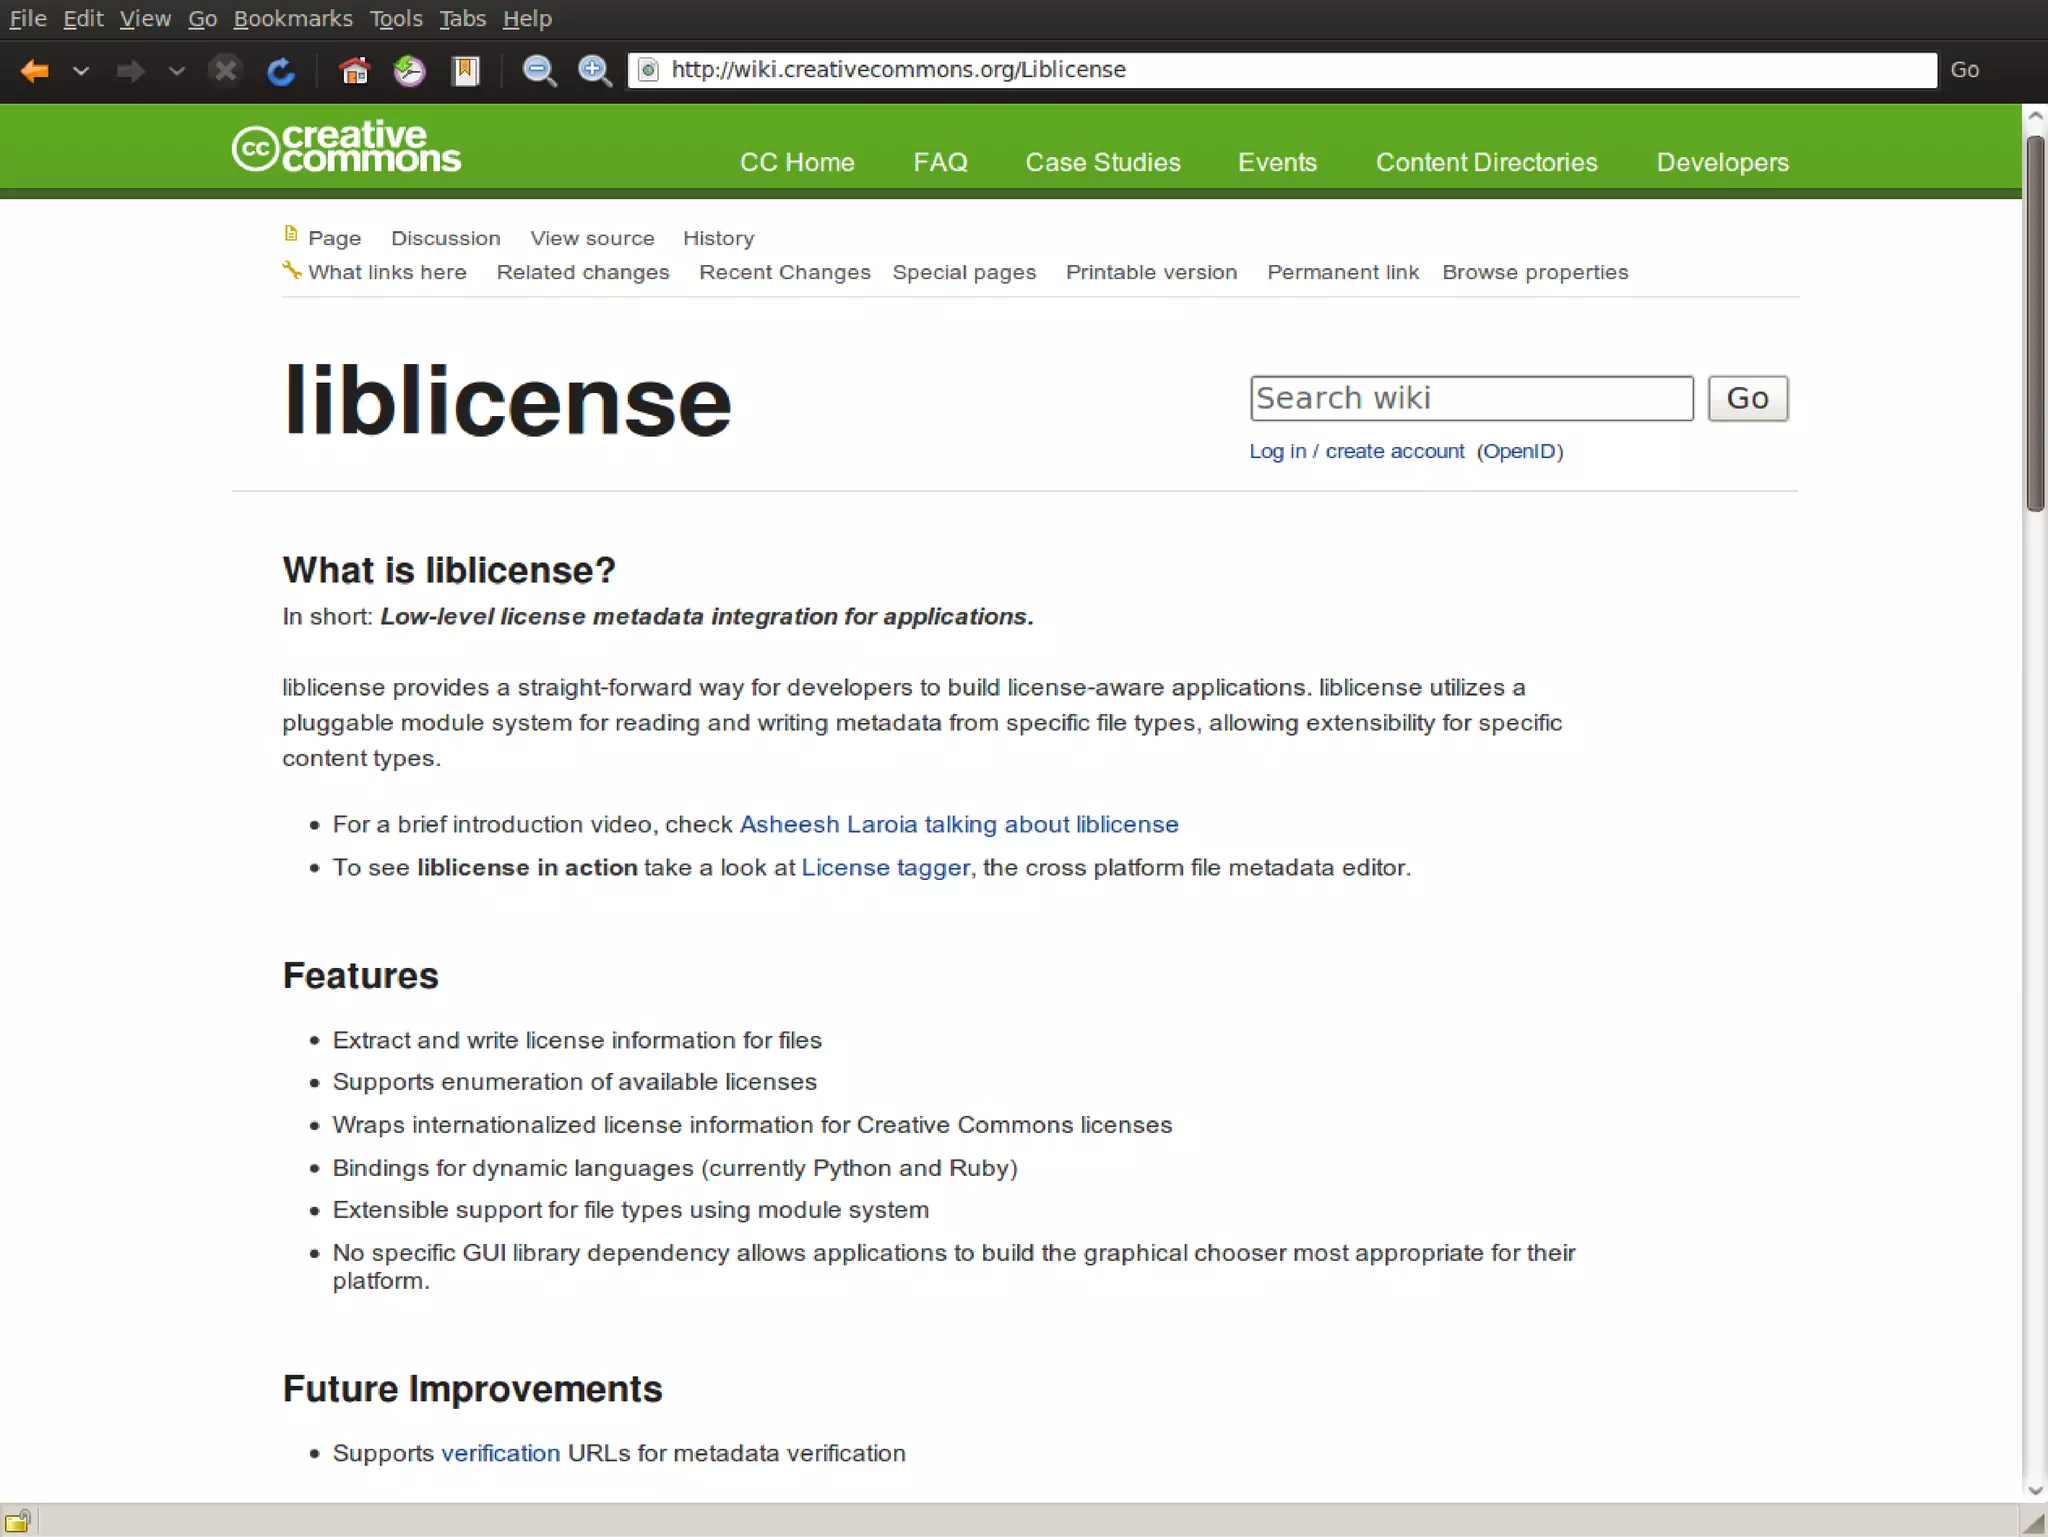Screen dimensions: 2048x1537
Task: Follow the License tagger link
Action: [x=885, y=868]
